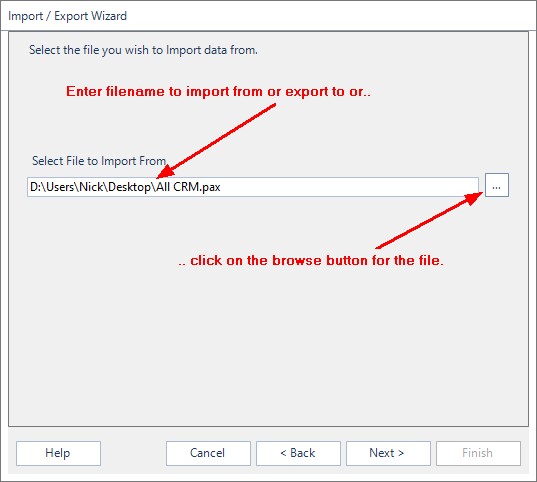Image resolution: width=537 pixels, height=482 pixels.
Task: Place cursor on 'Nick' folder in the path
Action: click(91, 187)
